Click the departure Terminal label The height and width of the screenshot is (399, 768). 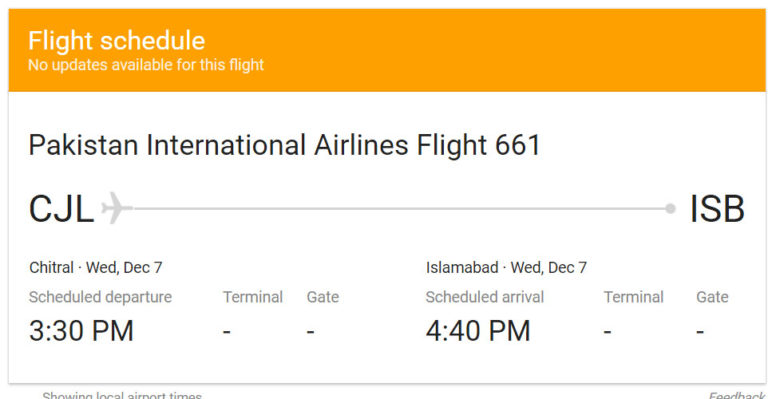253,297
